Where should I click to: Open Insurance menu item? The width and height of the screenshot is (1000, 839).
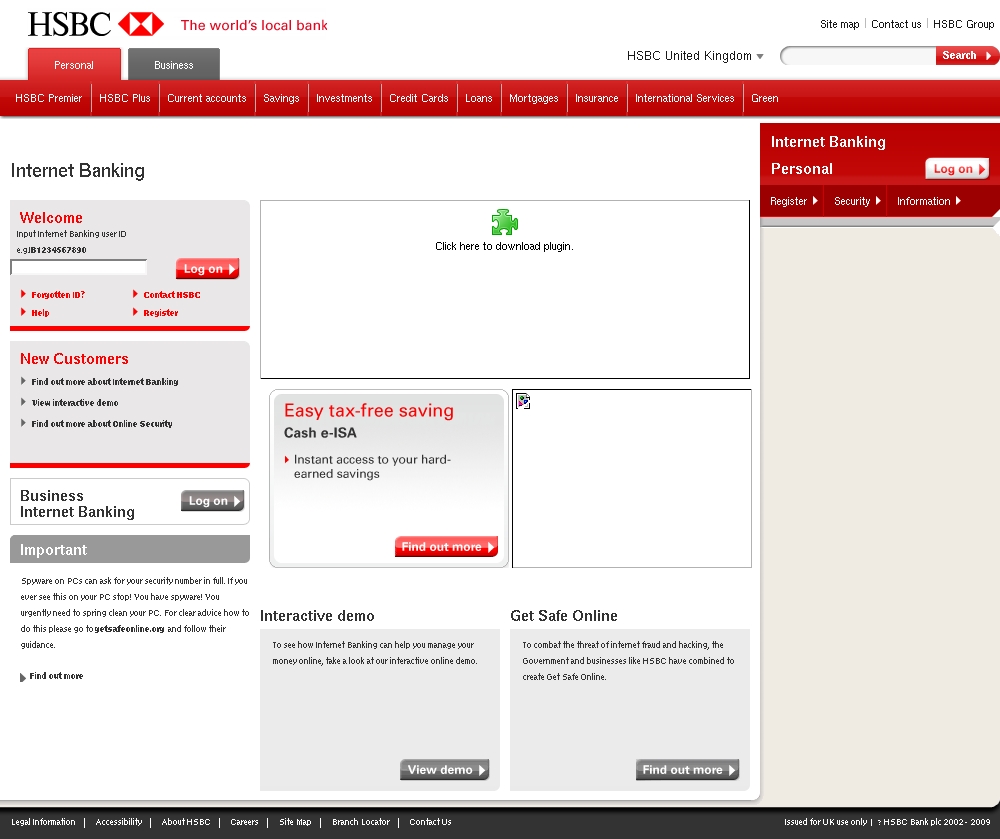(597, 98)
